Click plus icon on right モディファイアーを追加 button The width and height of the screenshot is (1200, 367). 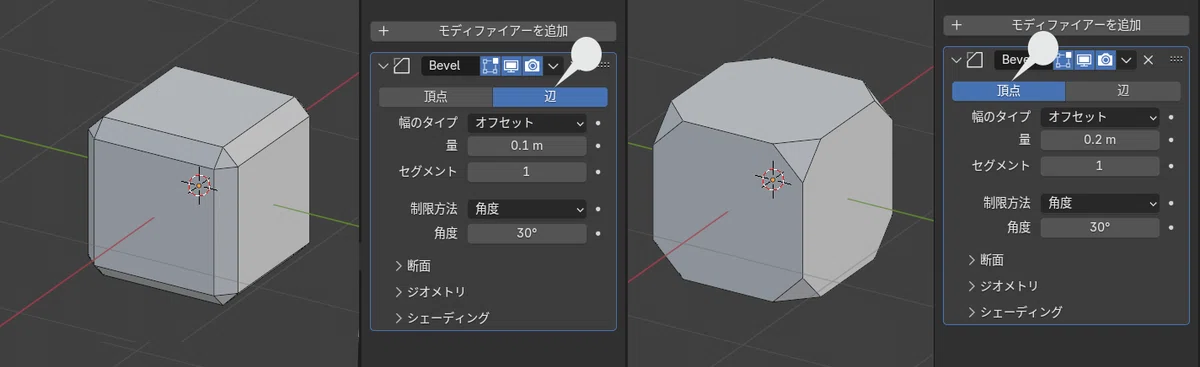(957, 25)
